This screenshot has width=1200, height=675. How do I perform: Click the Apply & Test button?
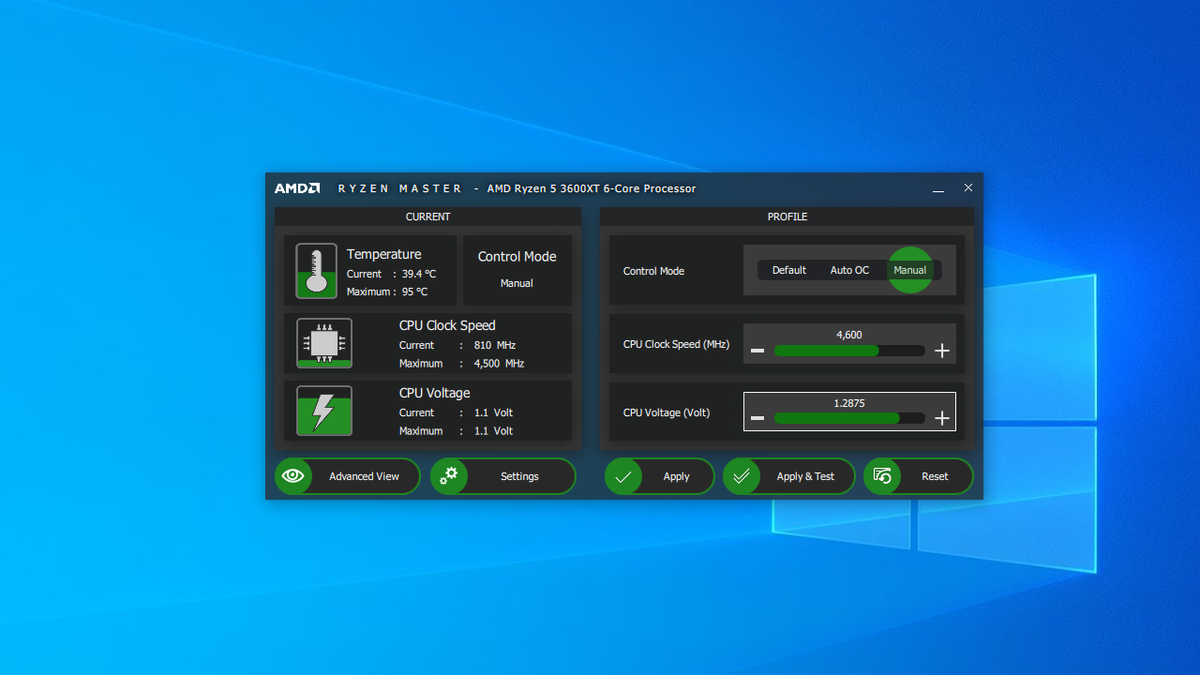click(789, 477)
